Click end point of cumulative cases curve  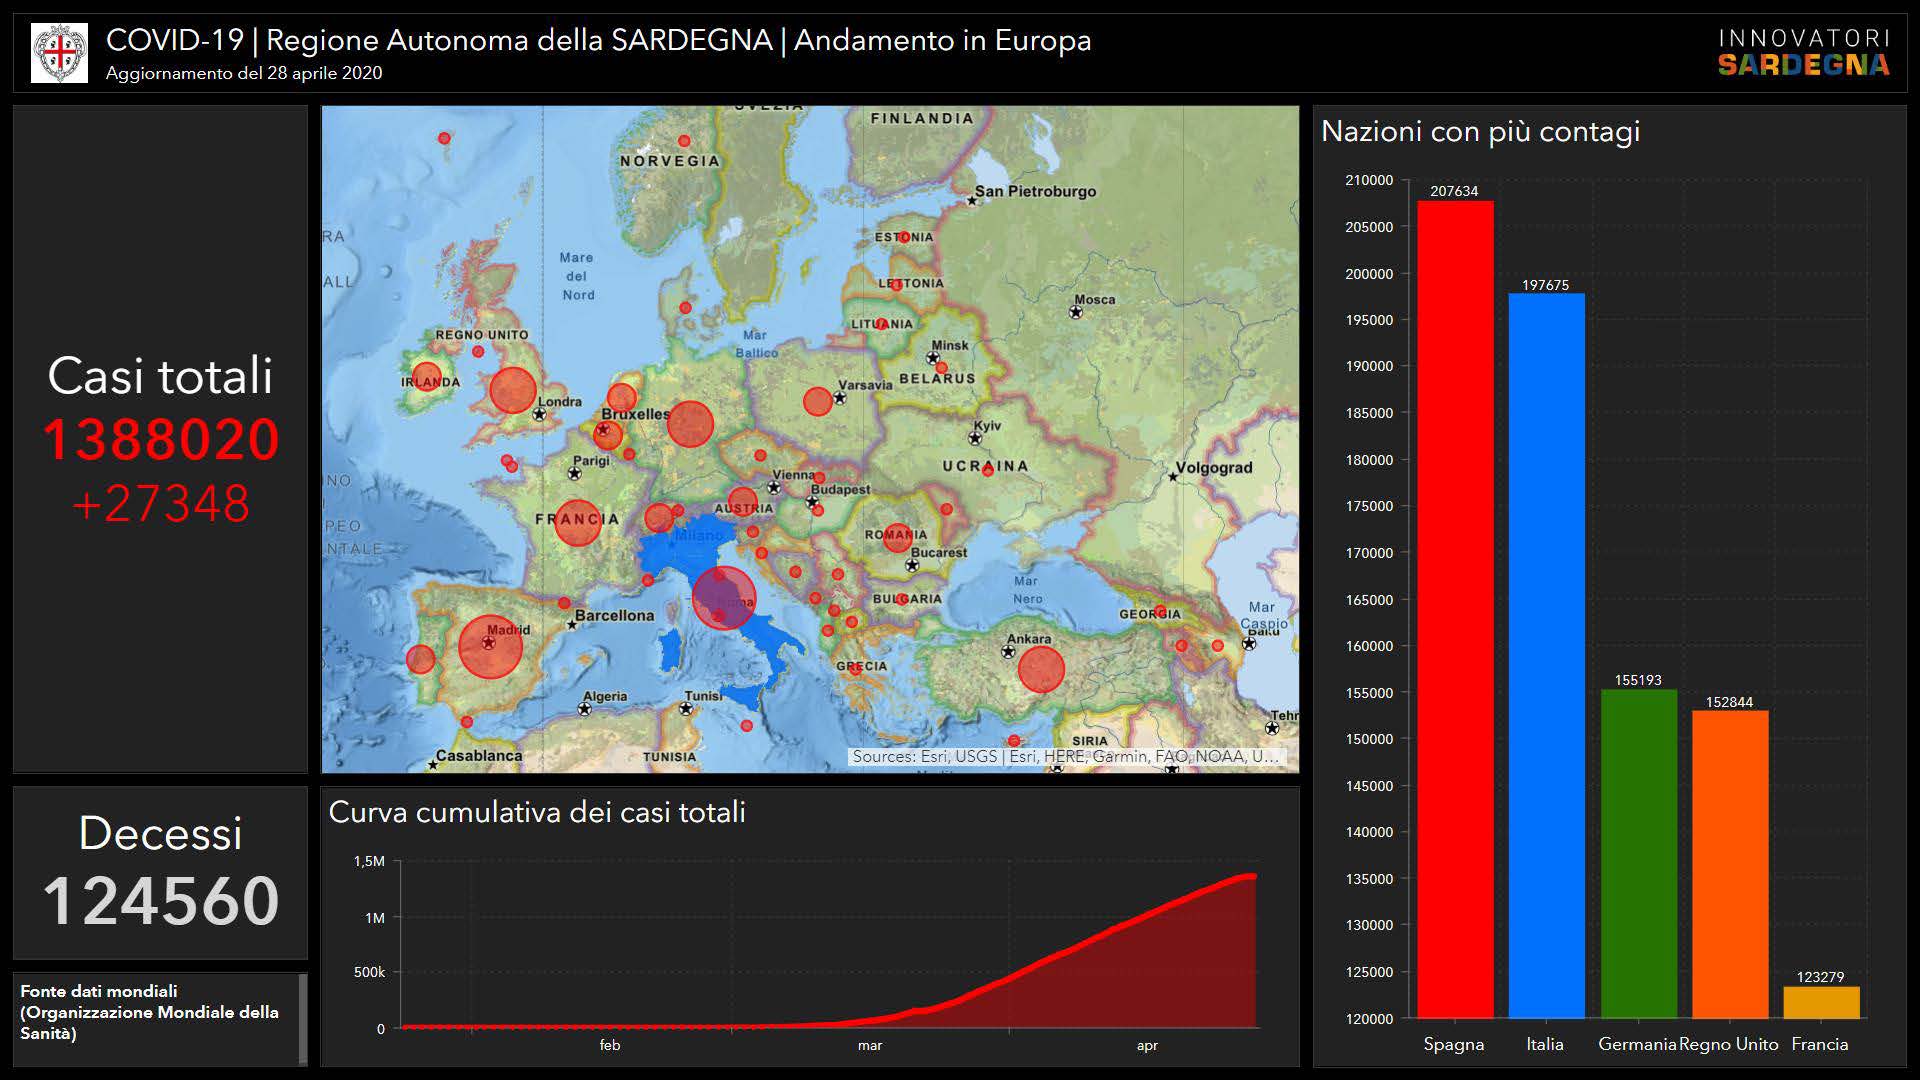coord(1253,877)
